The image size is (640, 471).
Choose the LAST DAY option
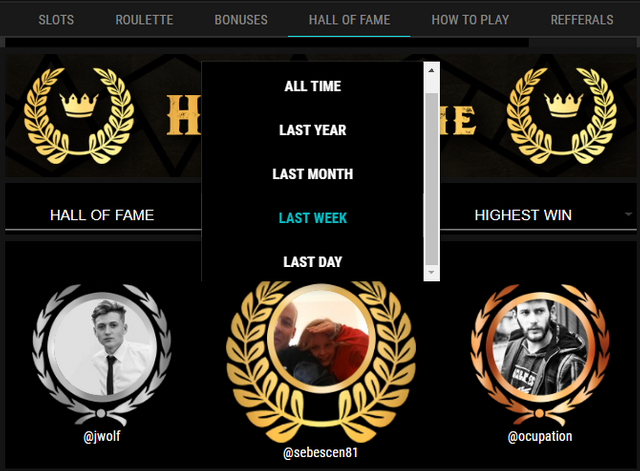tap(313, 262)
